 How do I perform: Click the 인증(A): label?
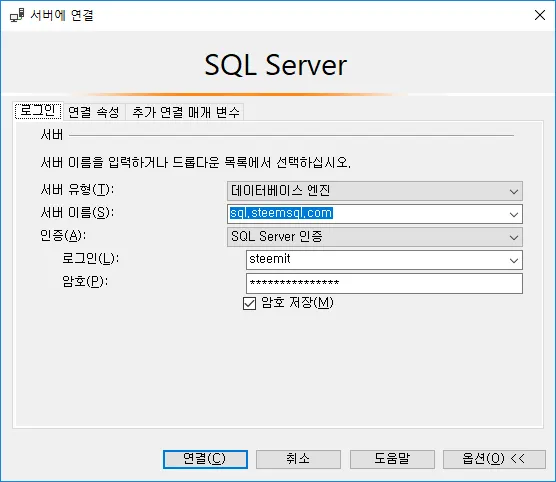[63, 236]
